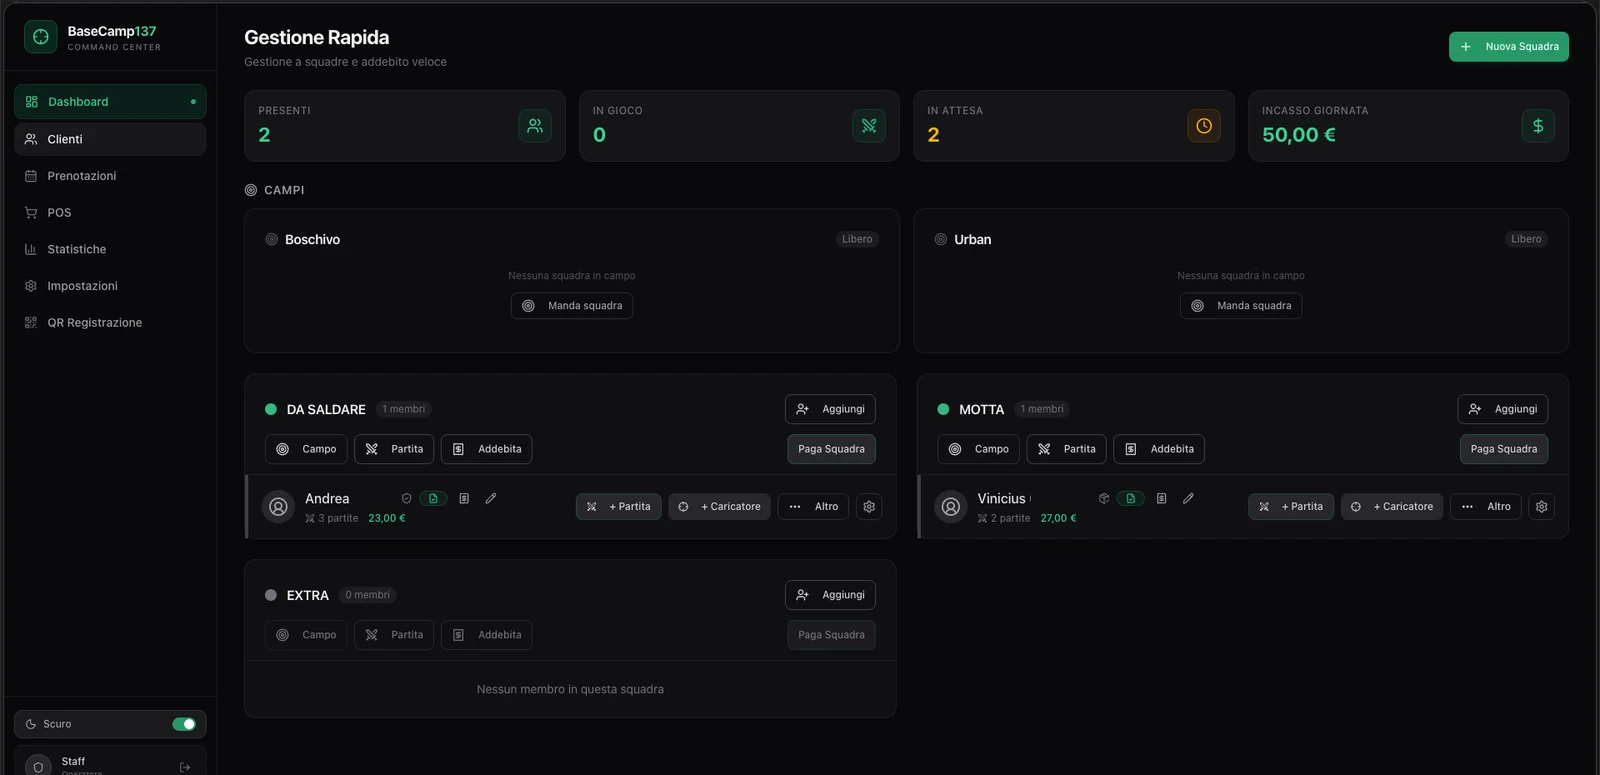Open the green document badge for Andrea
This screenshot has width=1600, height=775.
tap(433, 498)
